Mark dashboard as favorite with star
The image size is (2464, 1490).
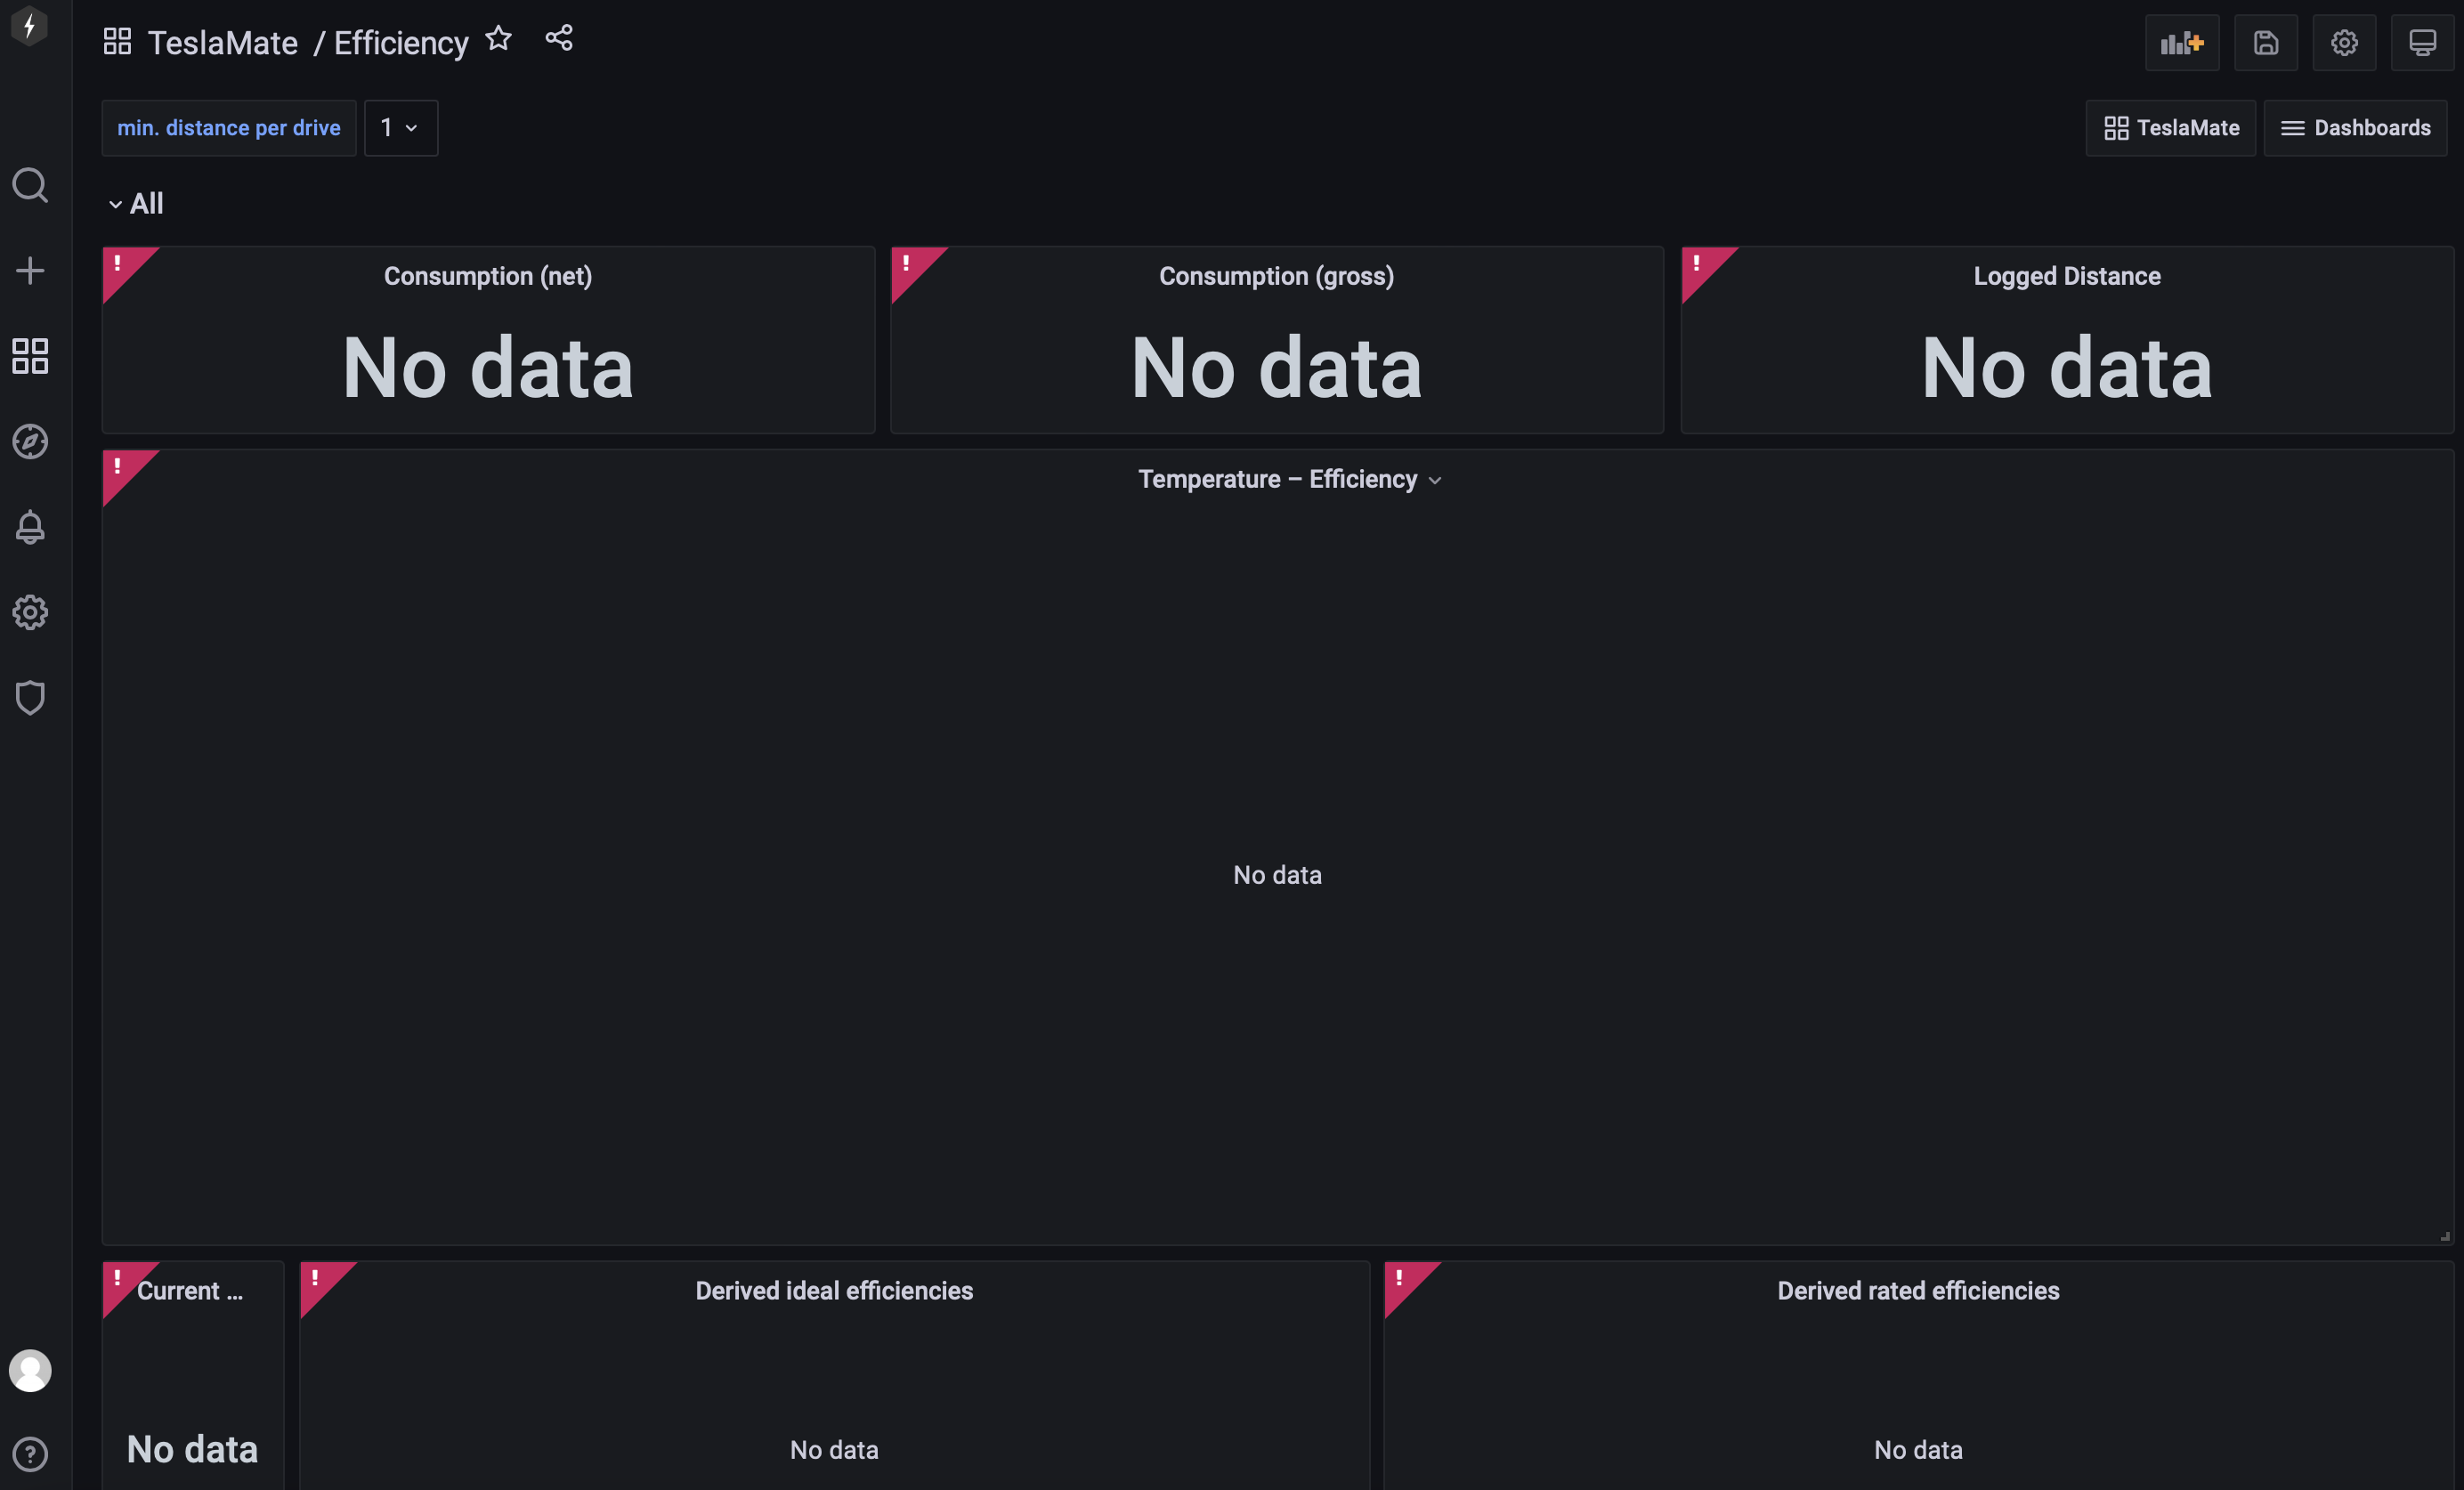(498, 39)
